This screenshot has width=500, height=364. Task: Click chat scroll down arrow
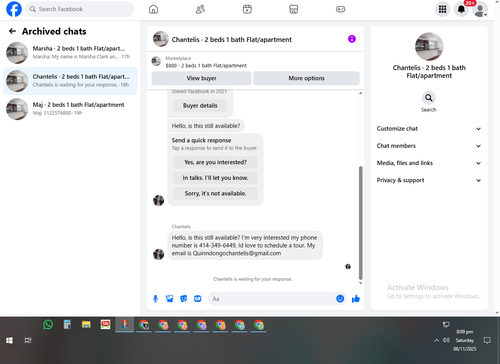tap(360, 283)
